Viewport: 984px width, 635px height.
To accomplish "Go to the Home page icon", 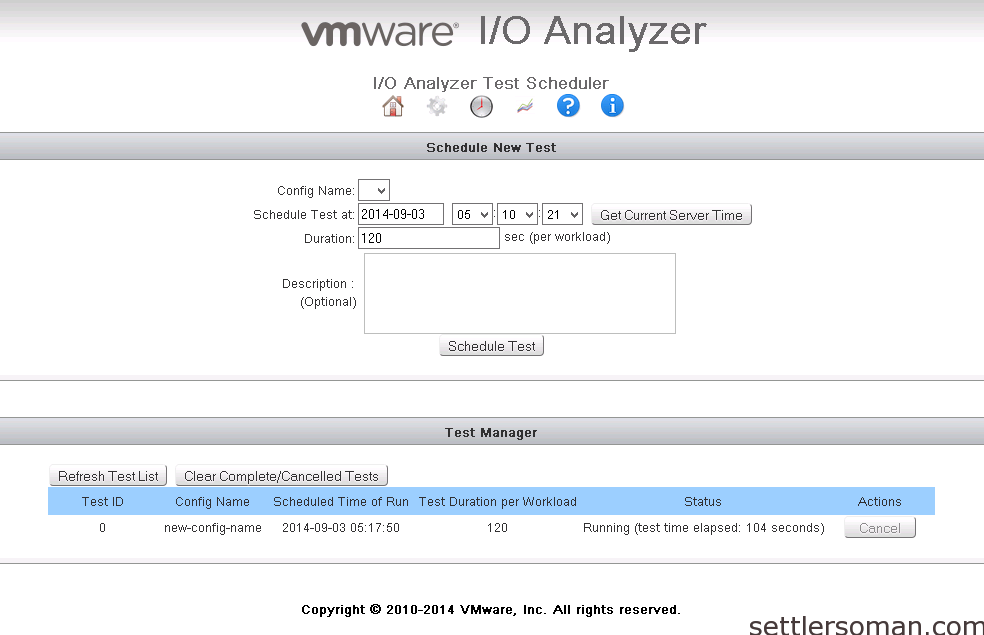I will coord(393,106).
